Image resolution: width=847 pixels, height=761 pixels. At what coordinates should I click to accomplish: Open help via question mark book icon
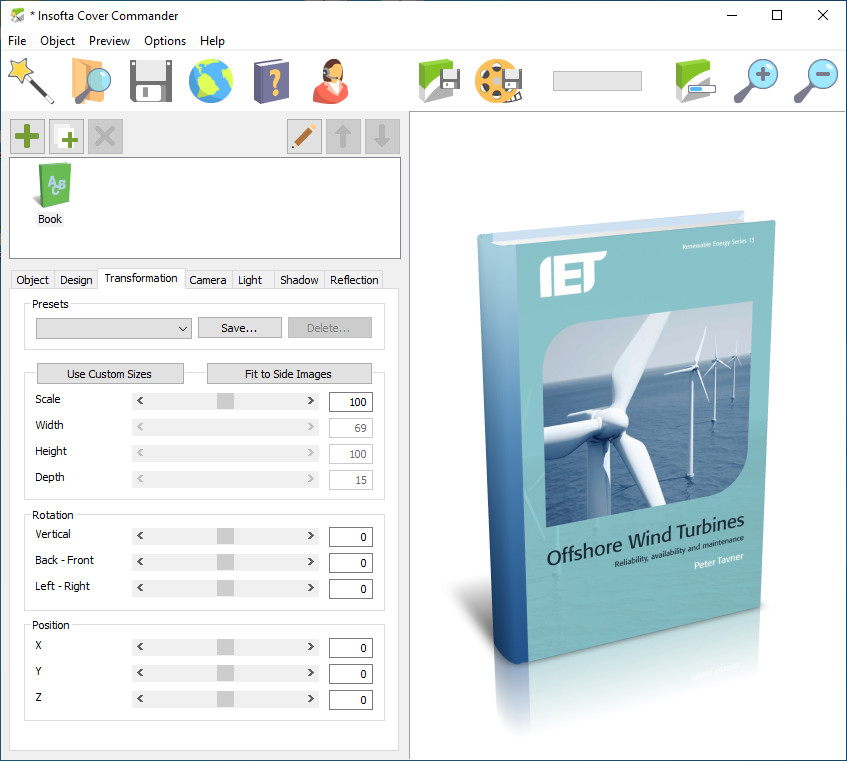270,80
